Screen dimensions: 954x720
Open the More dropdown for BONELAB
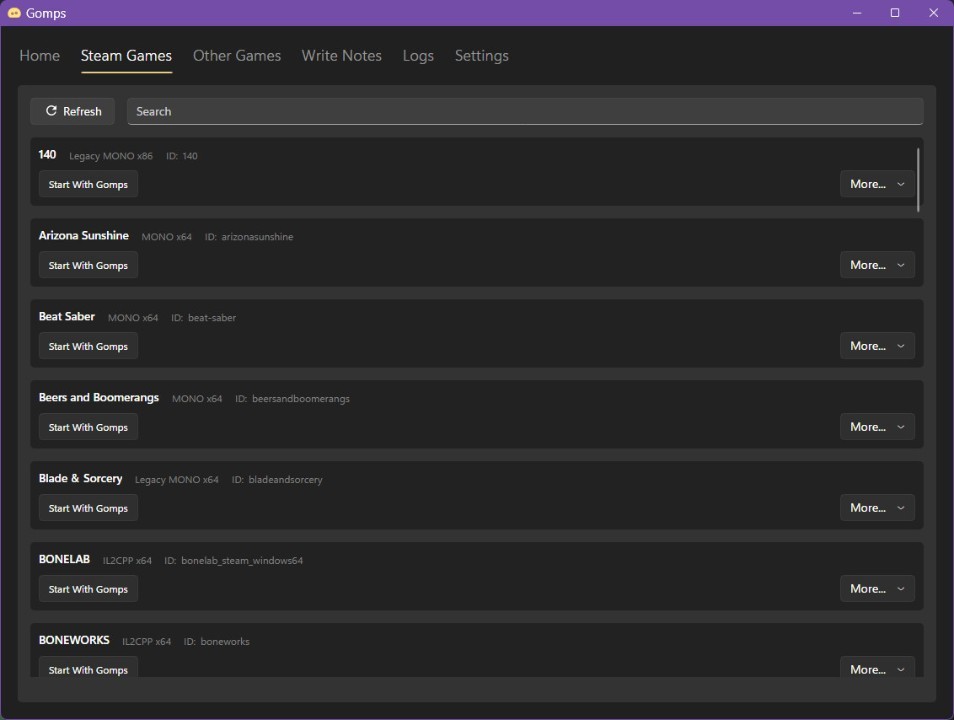coord(877,589)
